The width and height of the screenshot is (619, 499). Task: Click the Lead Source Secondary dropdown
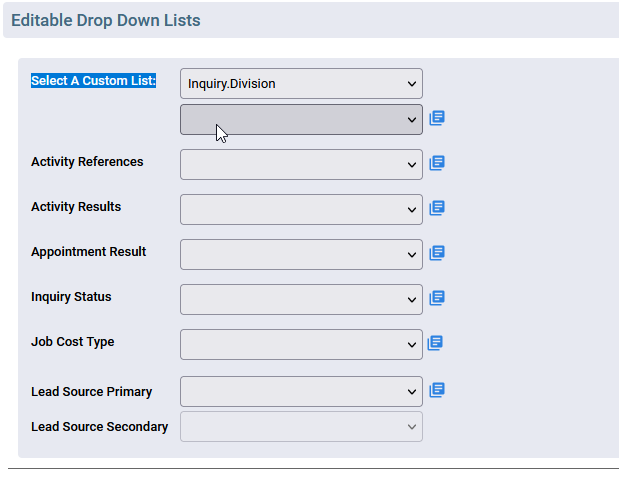pos(301,427)
